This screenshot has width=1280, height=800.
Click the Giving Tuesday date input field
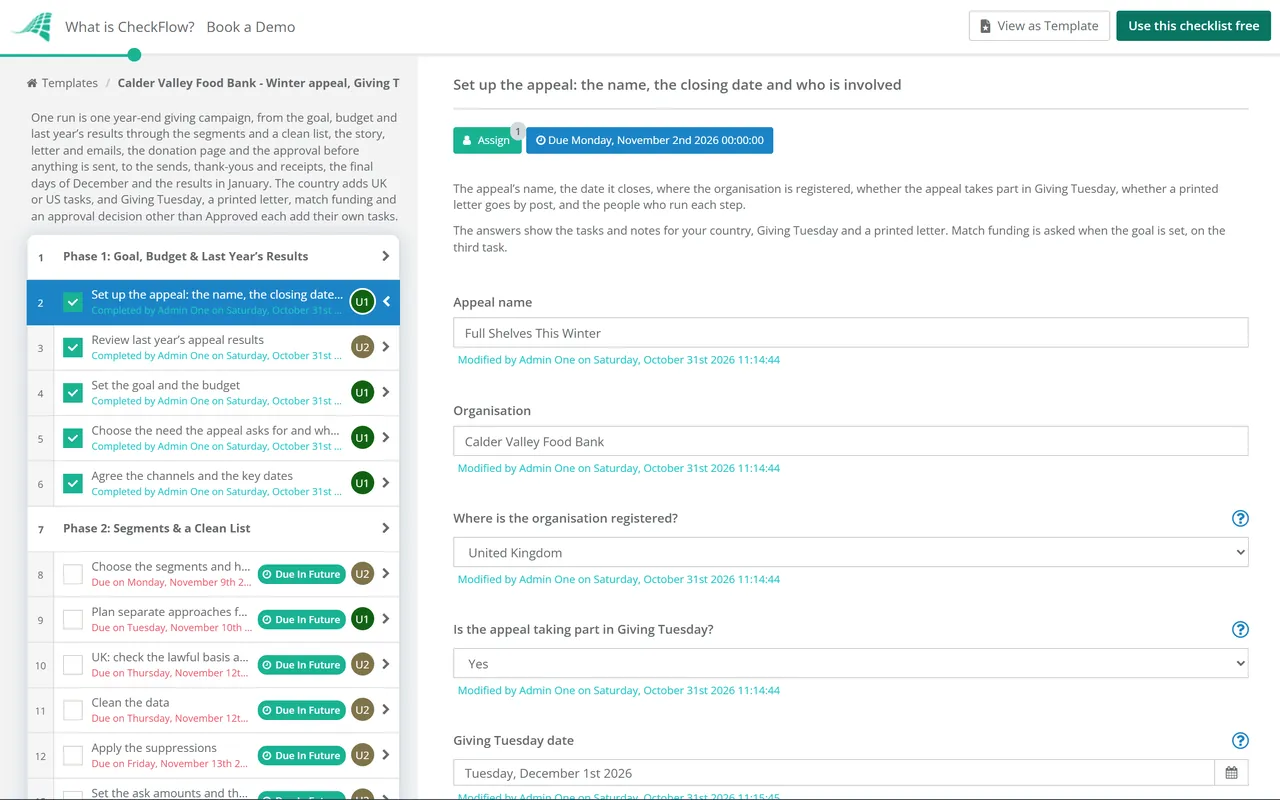(x=834, y=773)
